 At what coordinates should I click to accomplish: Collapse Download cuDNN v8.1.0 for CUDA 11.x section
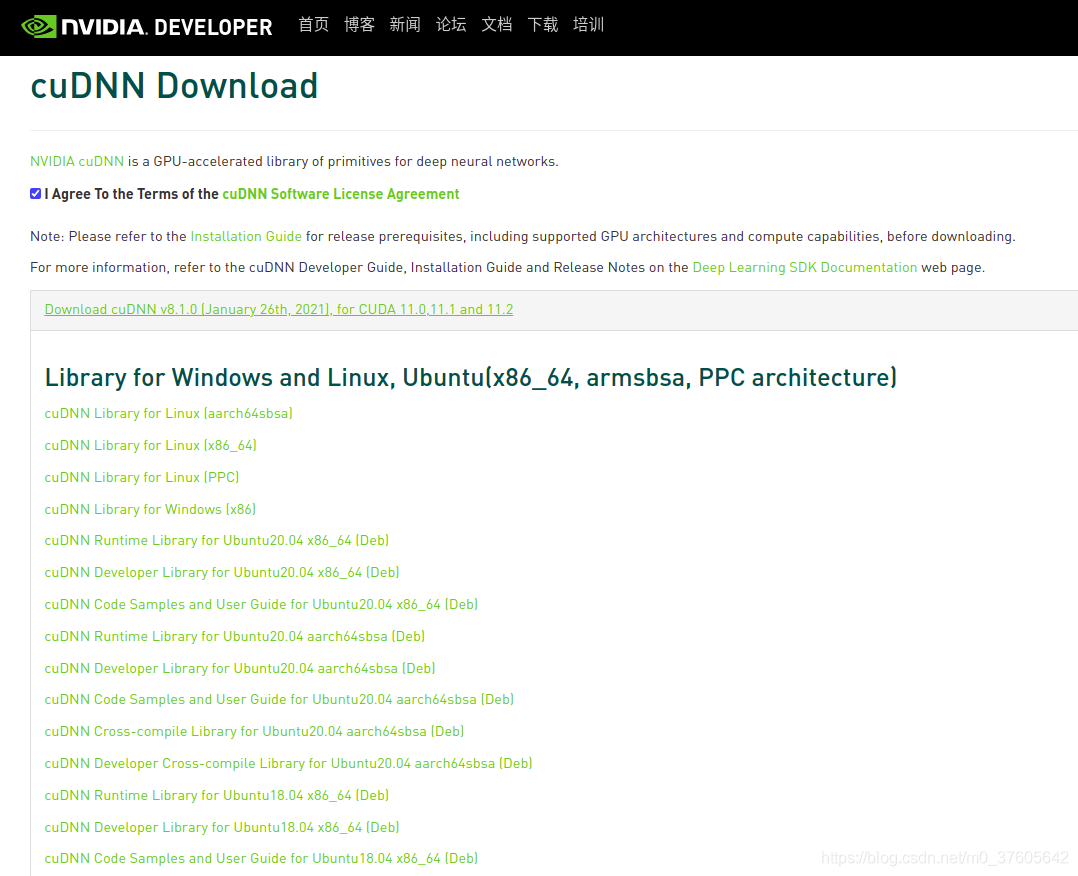278,309
